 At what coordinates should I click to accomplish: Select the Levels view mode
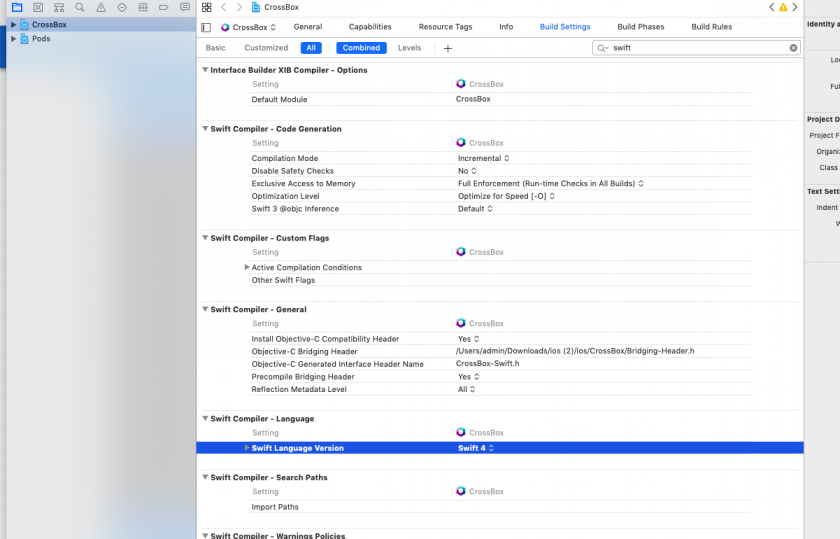click(x=409, y=48)
